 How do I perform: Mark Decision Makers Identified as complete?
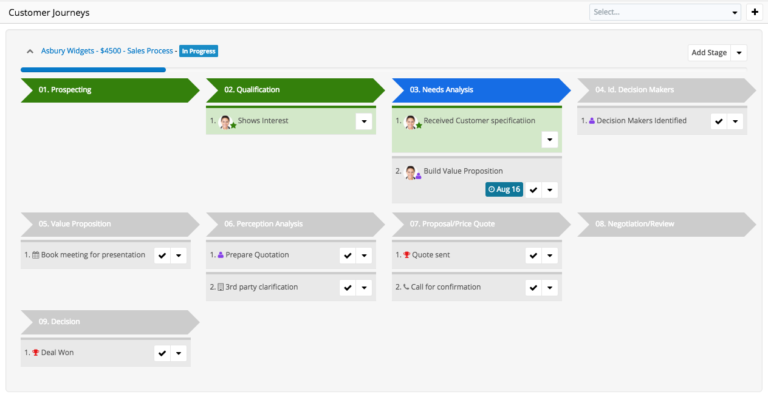coord(719,121)
